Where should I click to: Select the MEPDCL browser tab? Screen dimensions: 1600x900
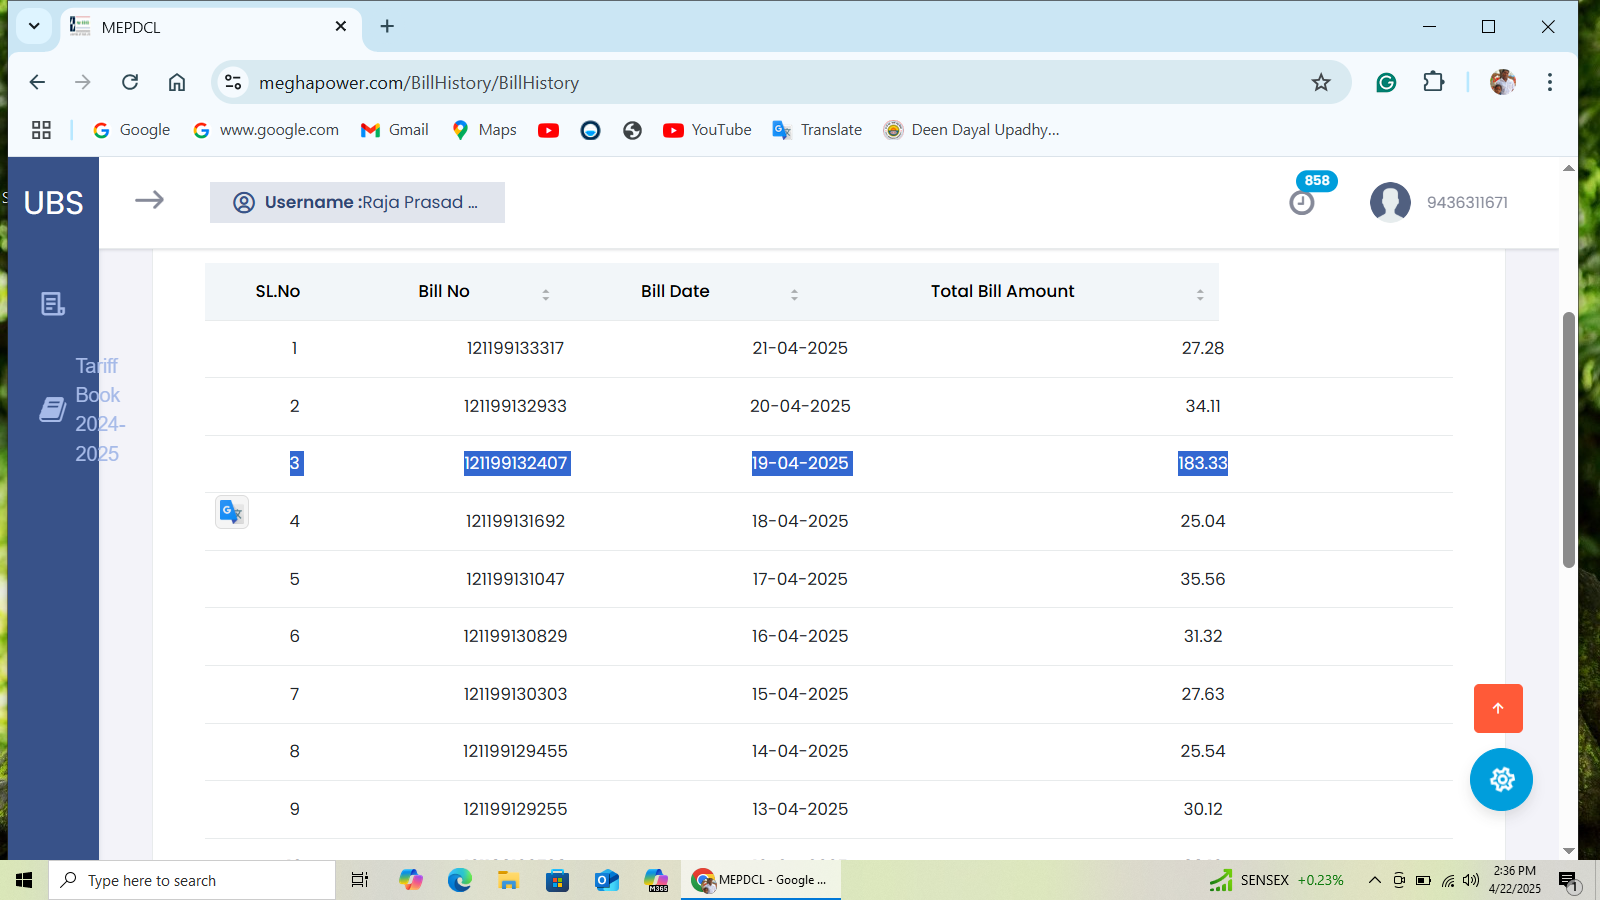pyautogui.click(x=210, y=27)
